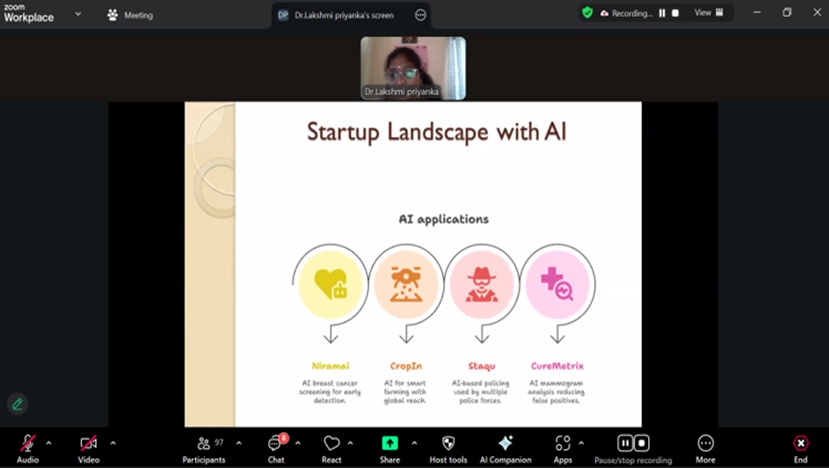Click the View button
Screen dimensions: 829x468
tap(709, 13)
